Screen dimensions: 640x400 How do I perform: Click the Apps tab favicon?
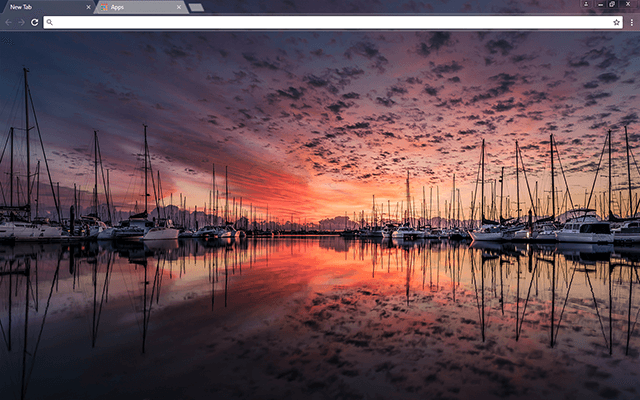(104, 7)
